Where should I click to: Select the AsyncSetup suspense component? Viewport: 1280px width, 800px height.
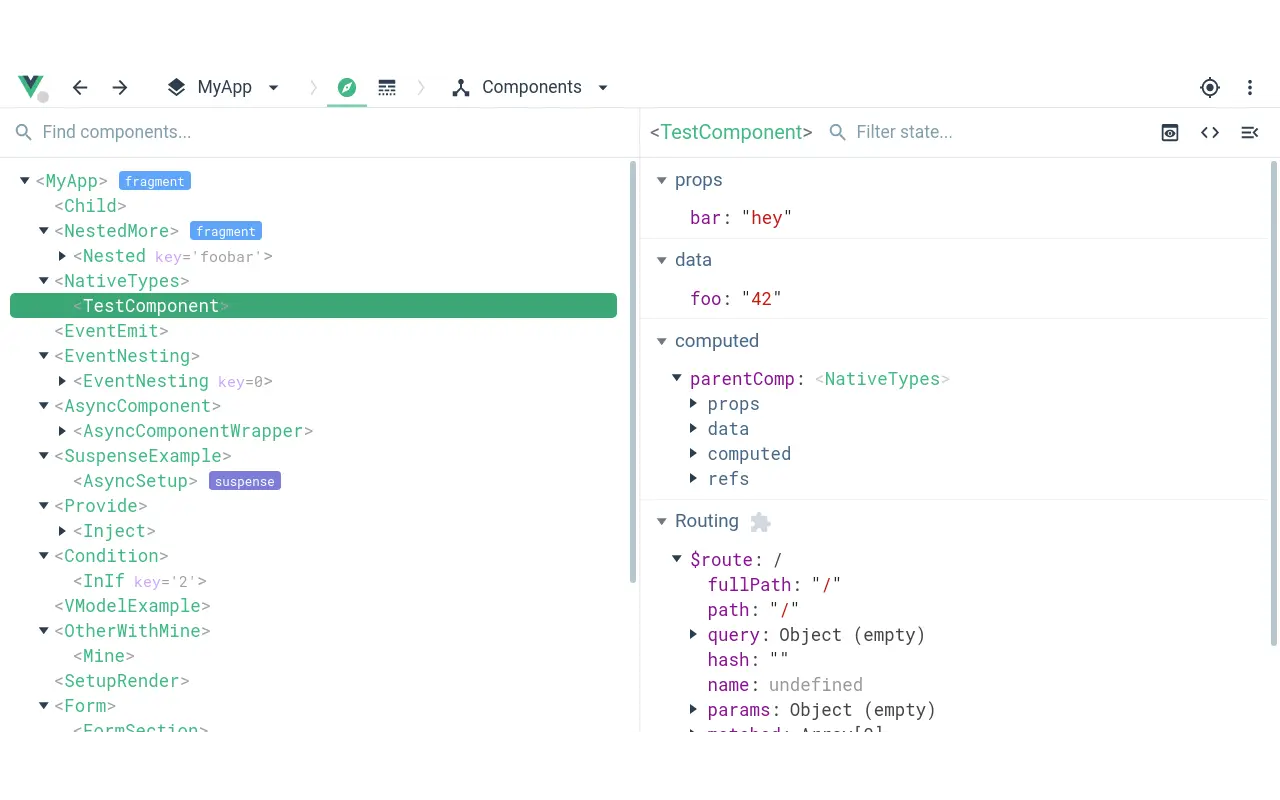point(135,481)
